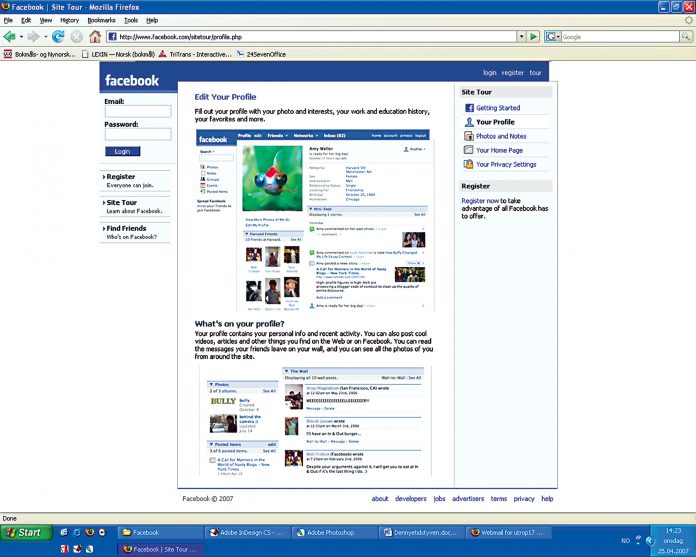Viewport: 696px width, 557px height.
Task: Open the advertisers footer link
Action: coord(468,498)
